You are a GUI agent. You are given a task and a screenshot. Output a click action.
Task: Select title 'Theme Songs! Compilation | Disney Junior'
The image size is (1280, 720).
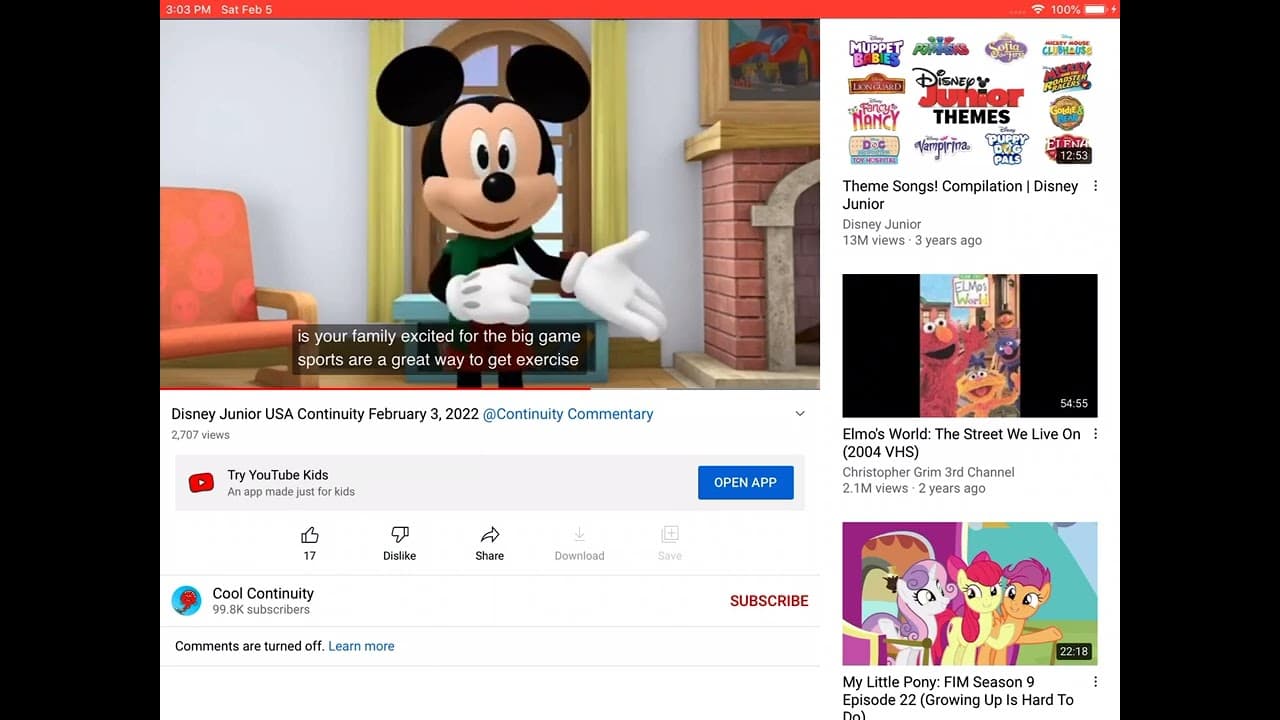point(961,195)
